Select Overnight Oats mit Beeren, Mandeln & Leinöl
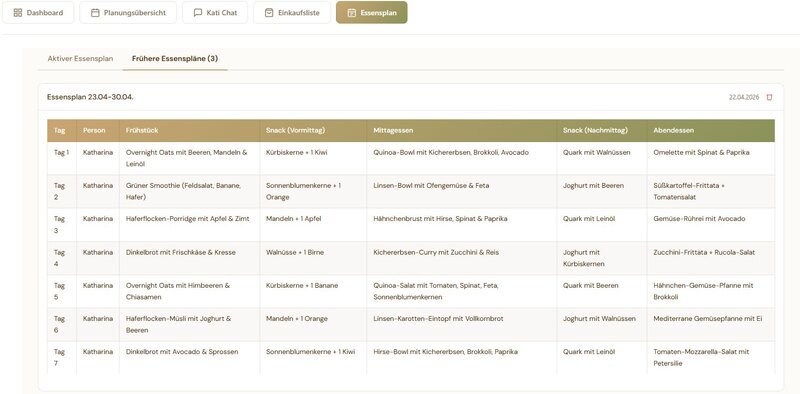800x394 pixels. 189,158
